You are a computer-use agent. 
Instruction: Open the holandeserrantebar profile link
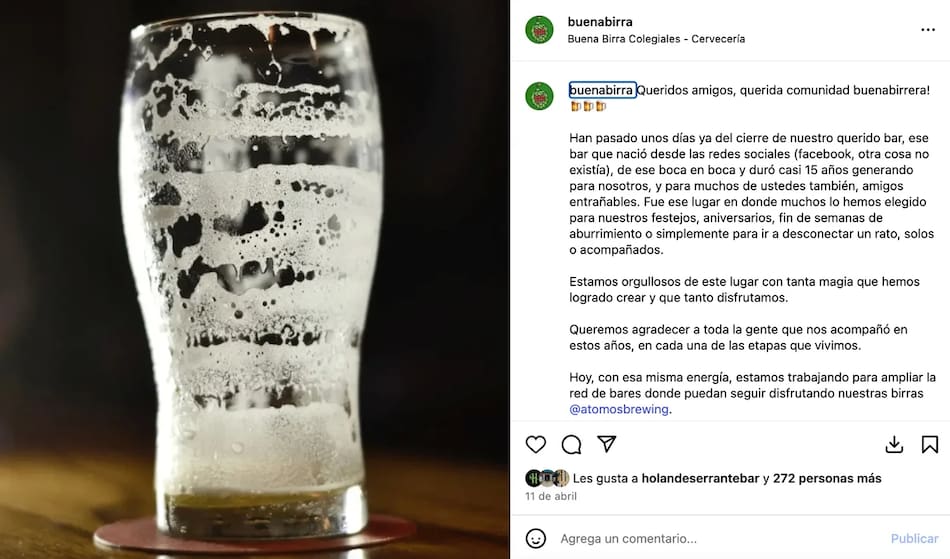click(700, 478)
